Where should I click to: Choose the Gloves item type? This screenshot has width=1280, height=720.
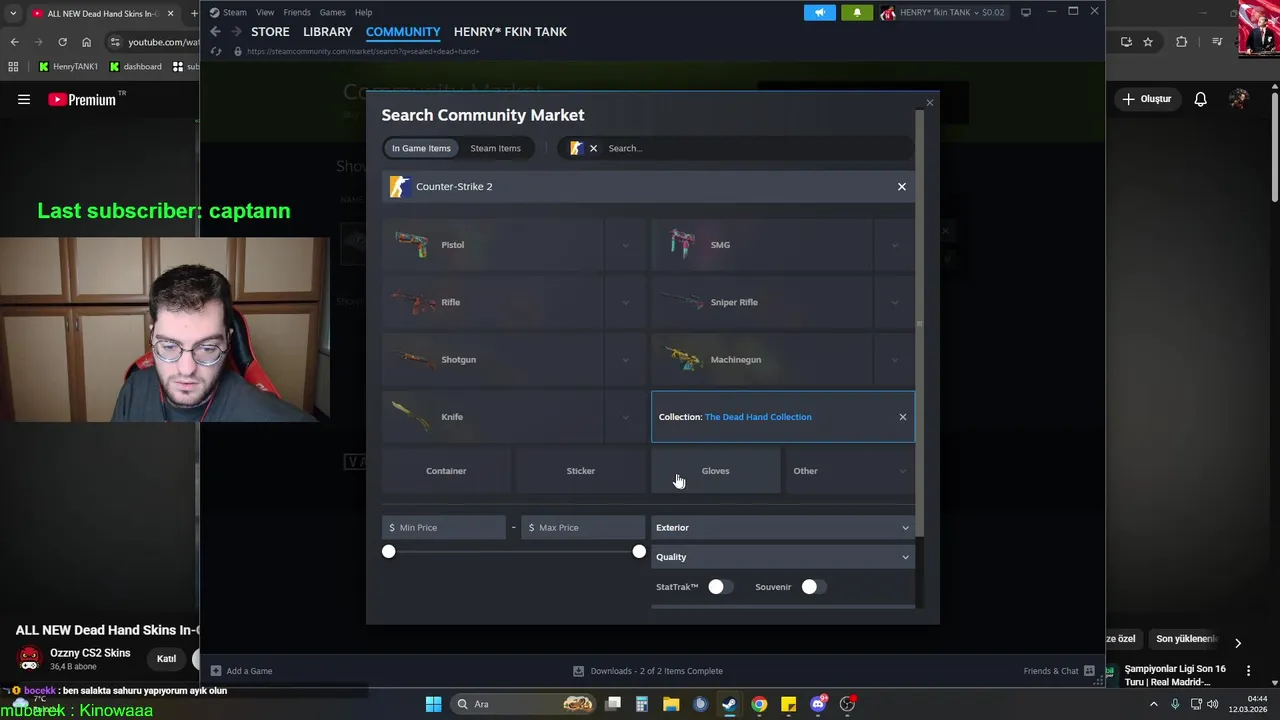point(716,471)
